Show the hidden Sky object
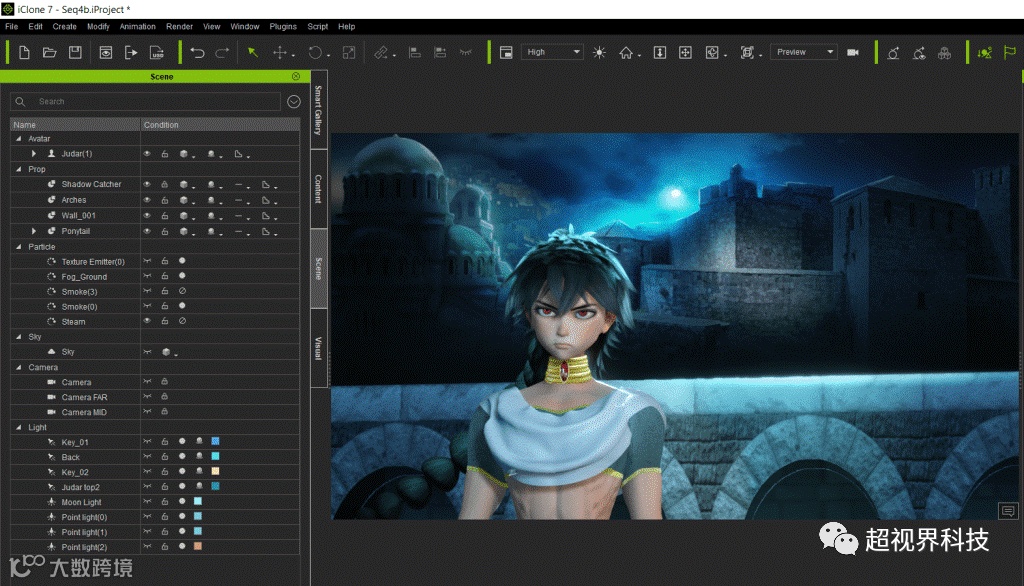Image resolution: width=1024 pixels, height=586 pixels. click(x=147, y=351)
